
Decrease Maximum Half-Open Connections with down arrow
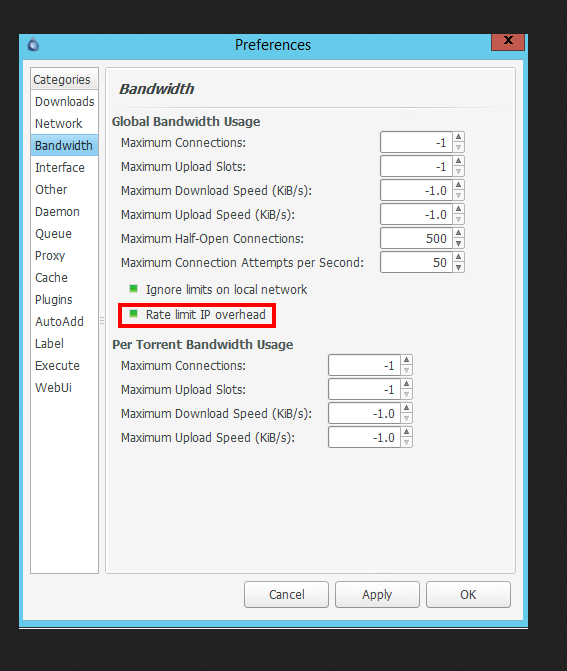tap(458, 243)
